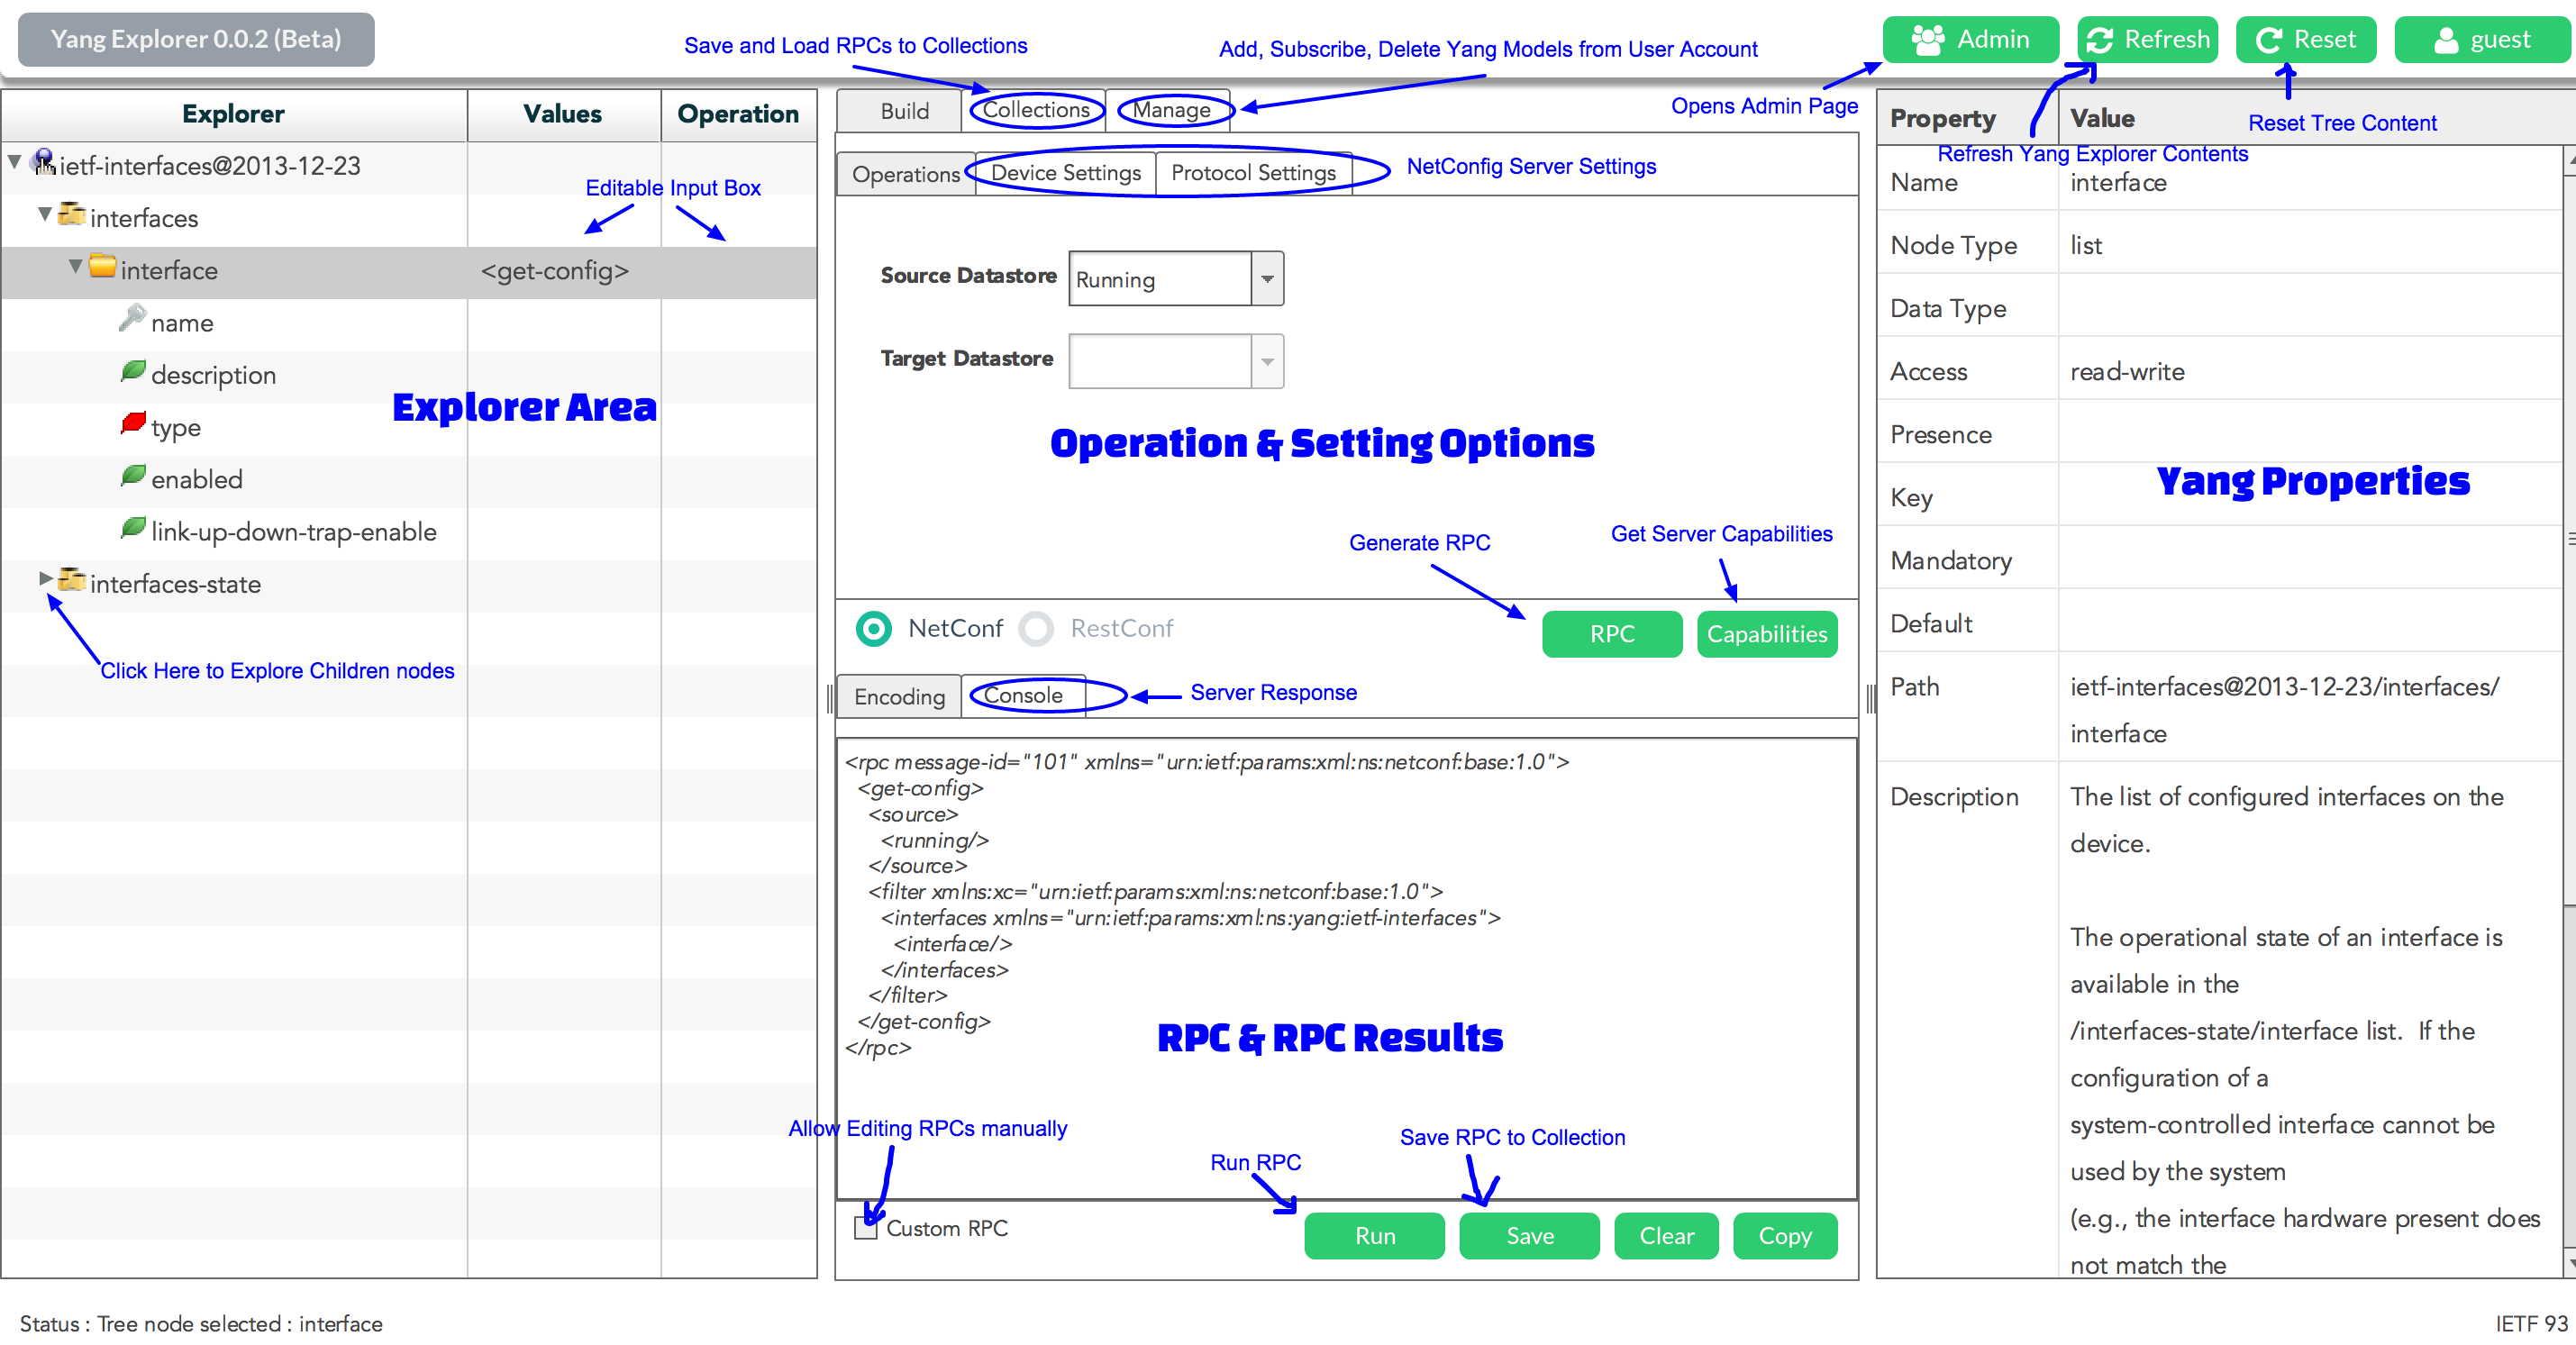Click the Save RPC to collection icon

(1526, 1236)
